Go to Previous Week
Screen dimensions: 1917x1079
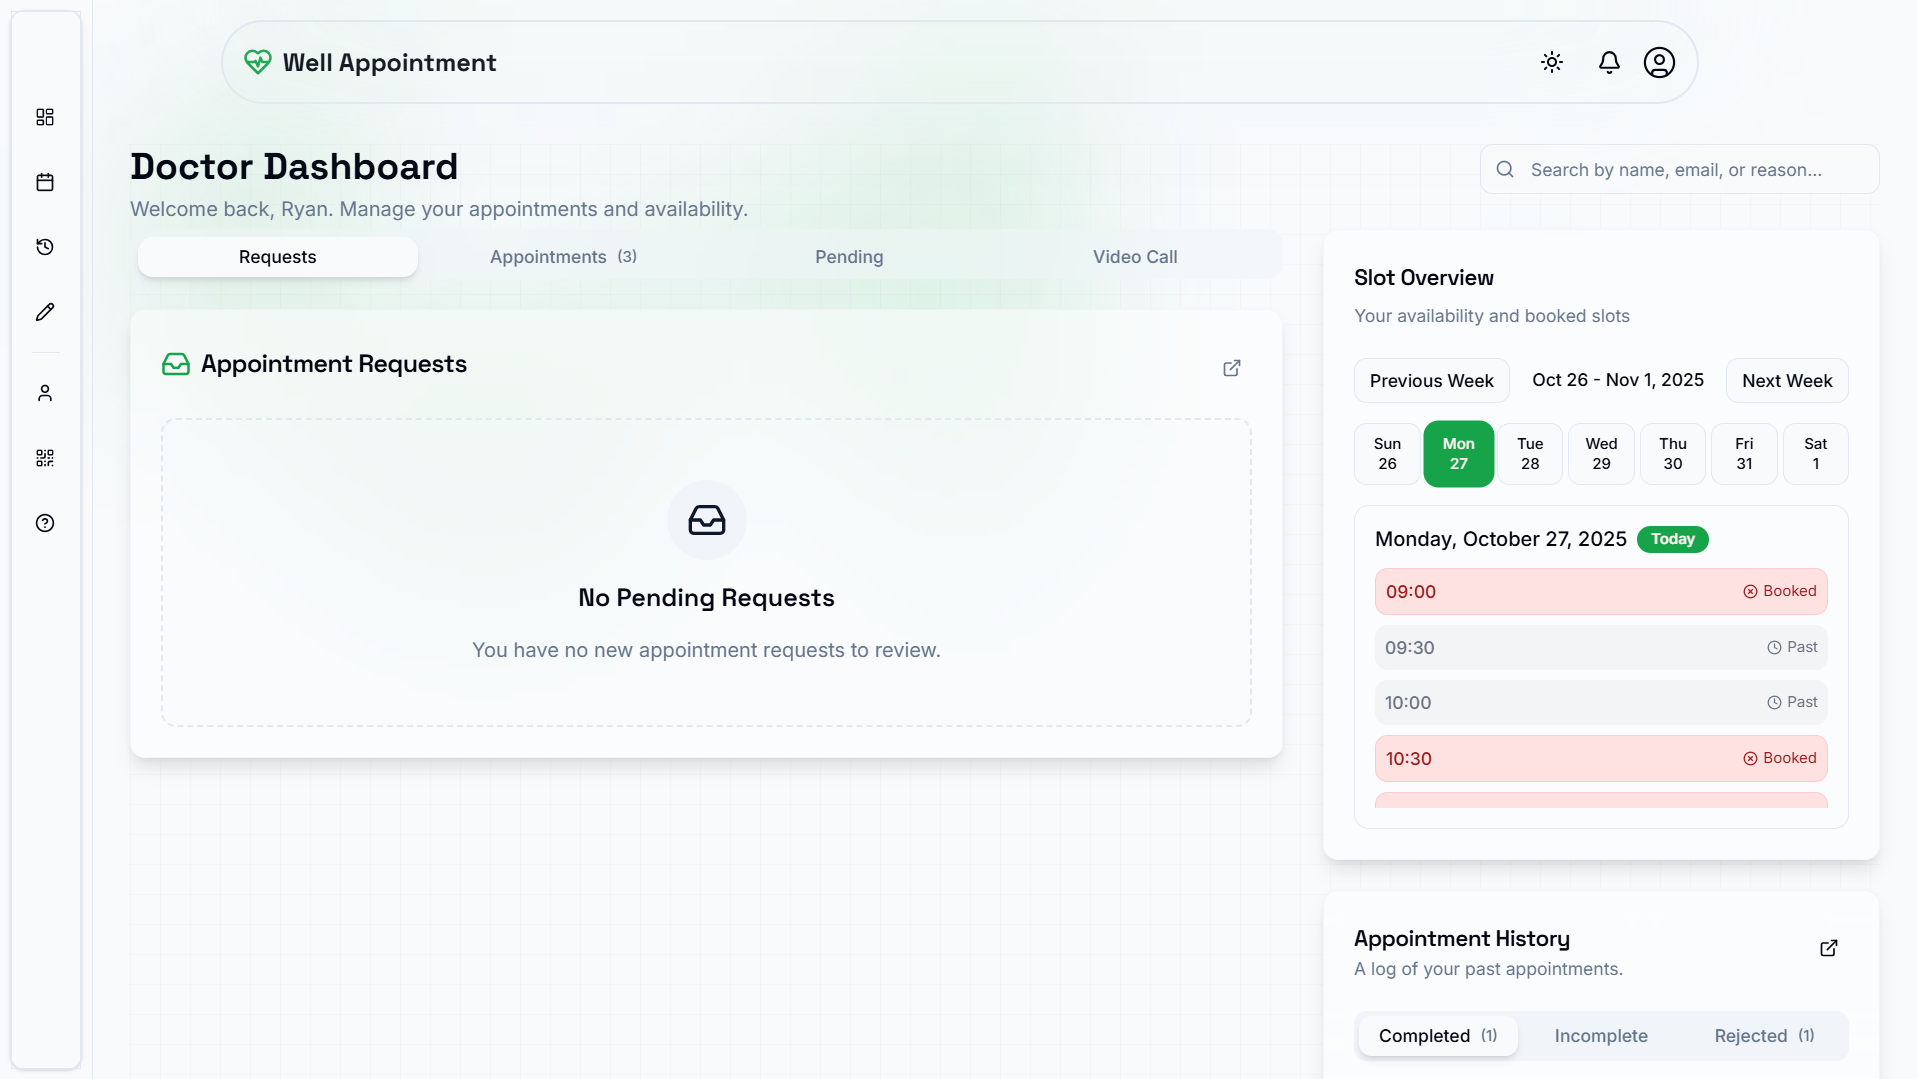(1431, 381)
